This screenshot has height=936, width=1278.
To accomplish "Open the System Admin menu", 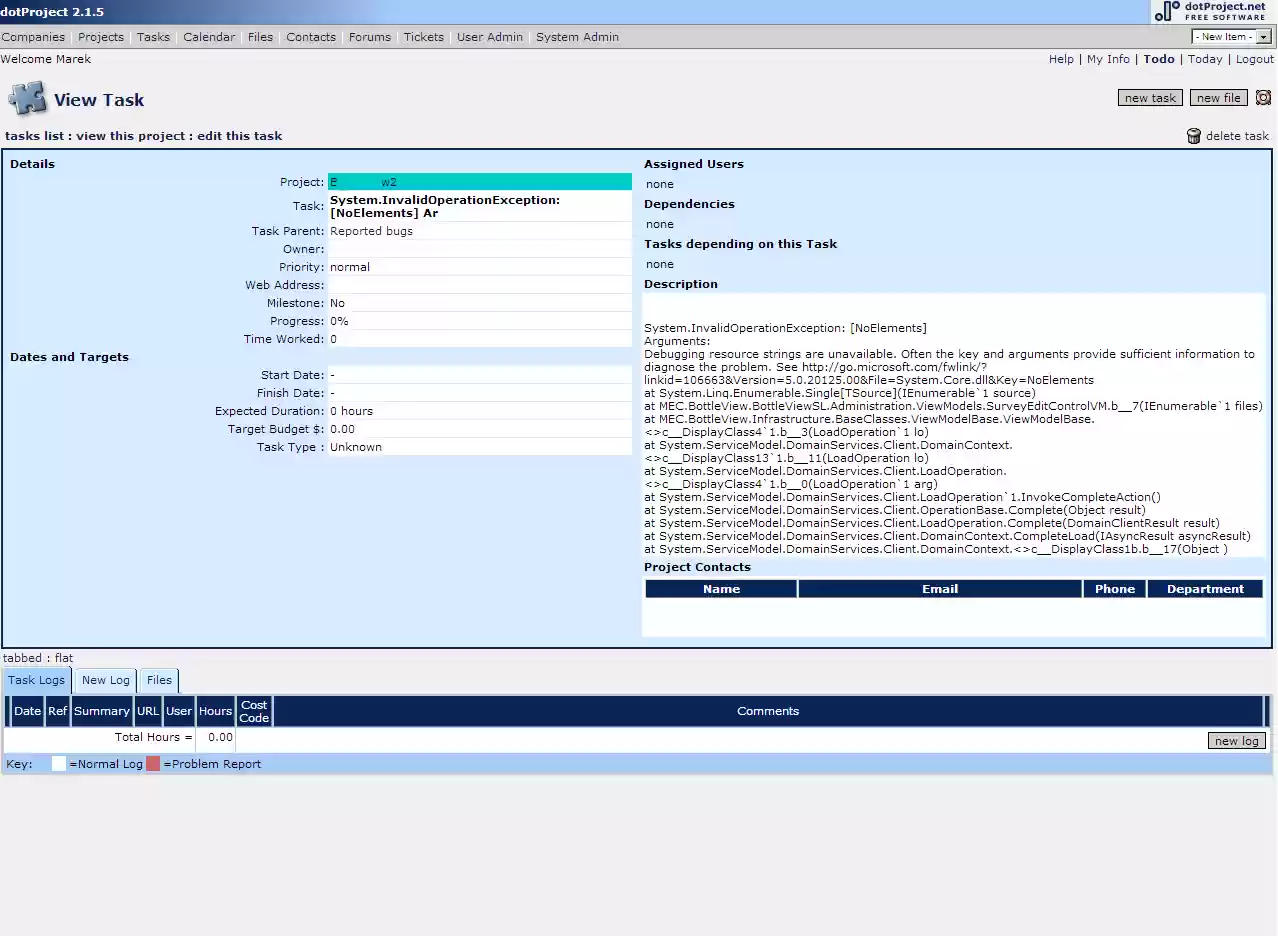I will pyautogui.click(x=577, y=37).
